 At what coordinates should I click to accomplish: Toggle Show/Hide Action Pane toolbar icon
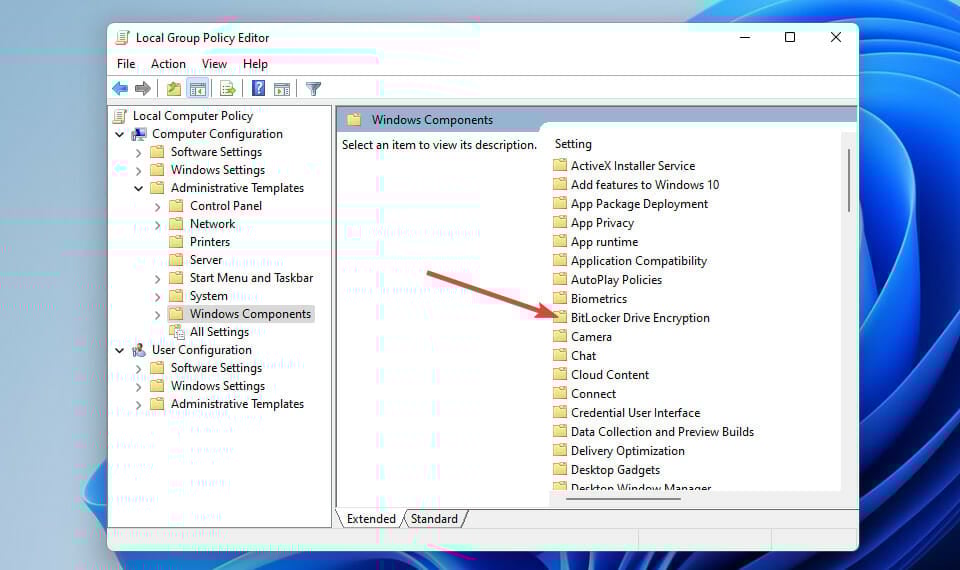pos(282,89)
